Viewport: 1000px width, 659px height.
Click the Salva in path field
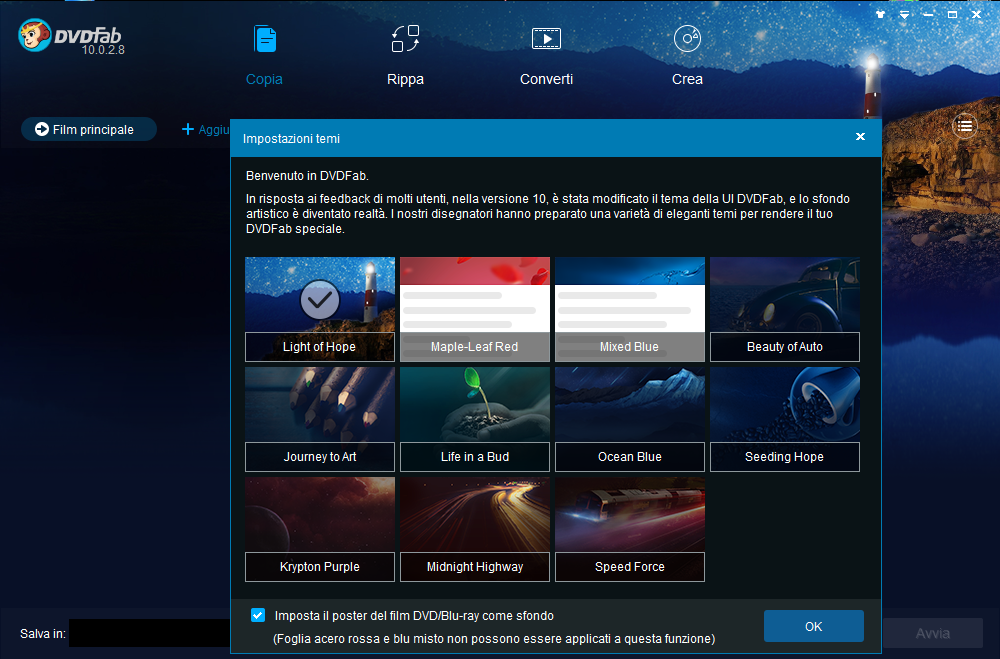coord(149,633)
